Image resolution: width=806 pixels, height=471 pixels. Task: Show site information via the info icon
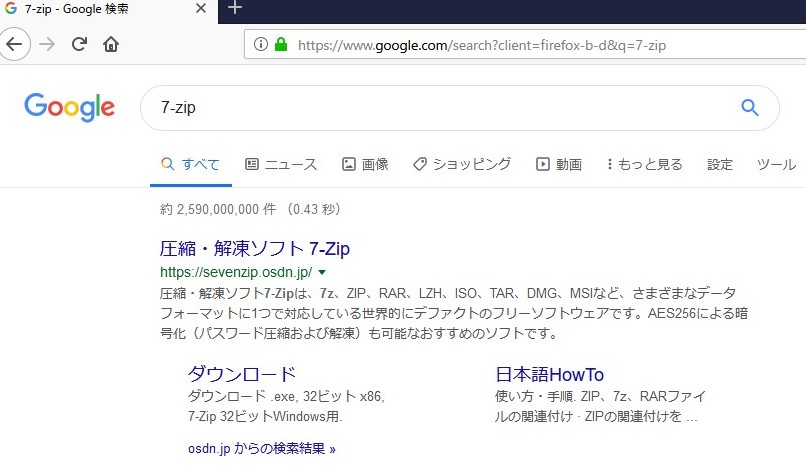pyautogui.click(x=261, y=44)
